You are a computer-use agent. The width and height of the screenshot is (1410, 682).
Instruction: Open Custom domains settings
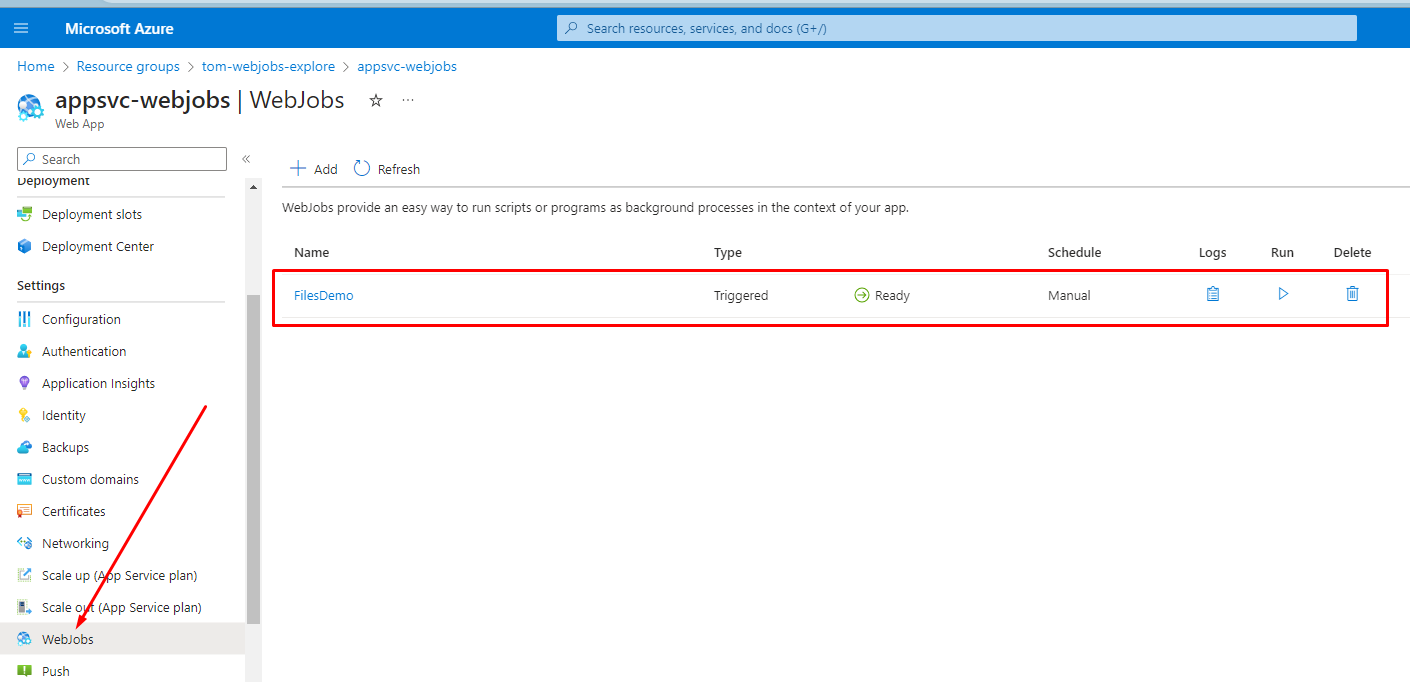[x=90, y=478]
